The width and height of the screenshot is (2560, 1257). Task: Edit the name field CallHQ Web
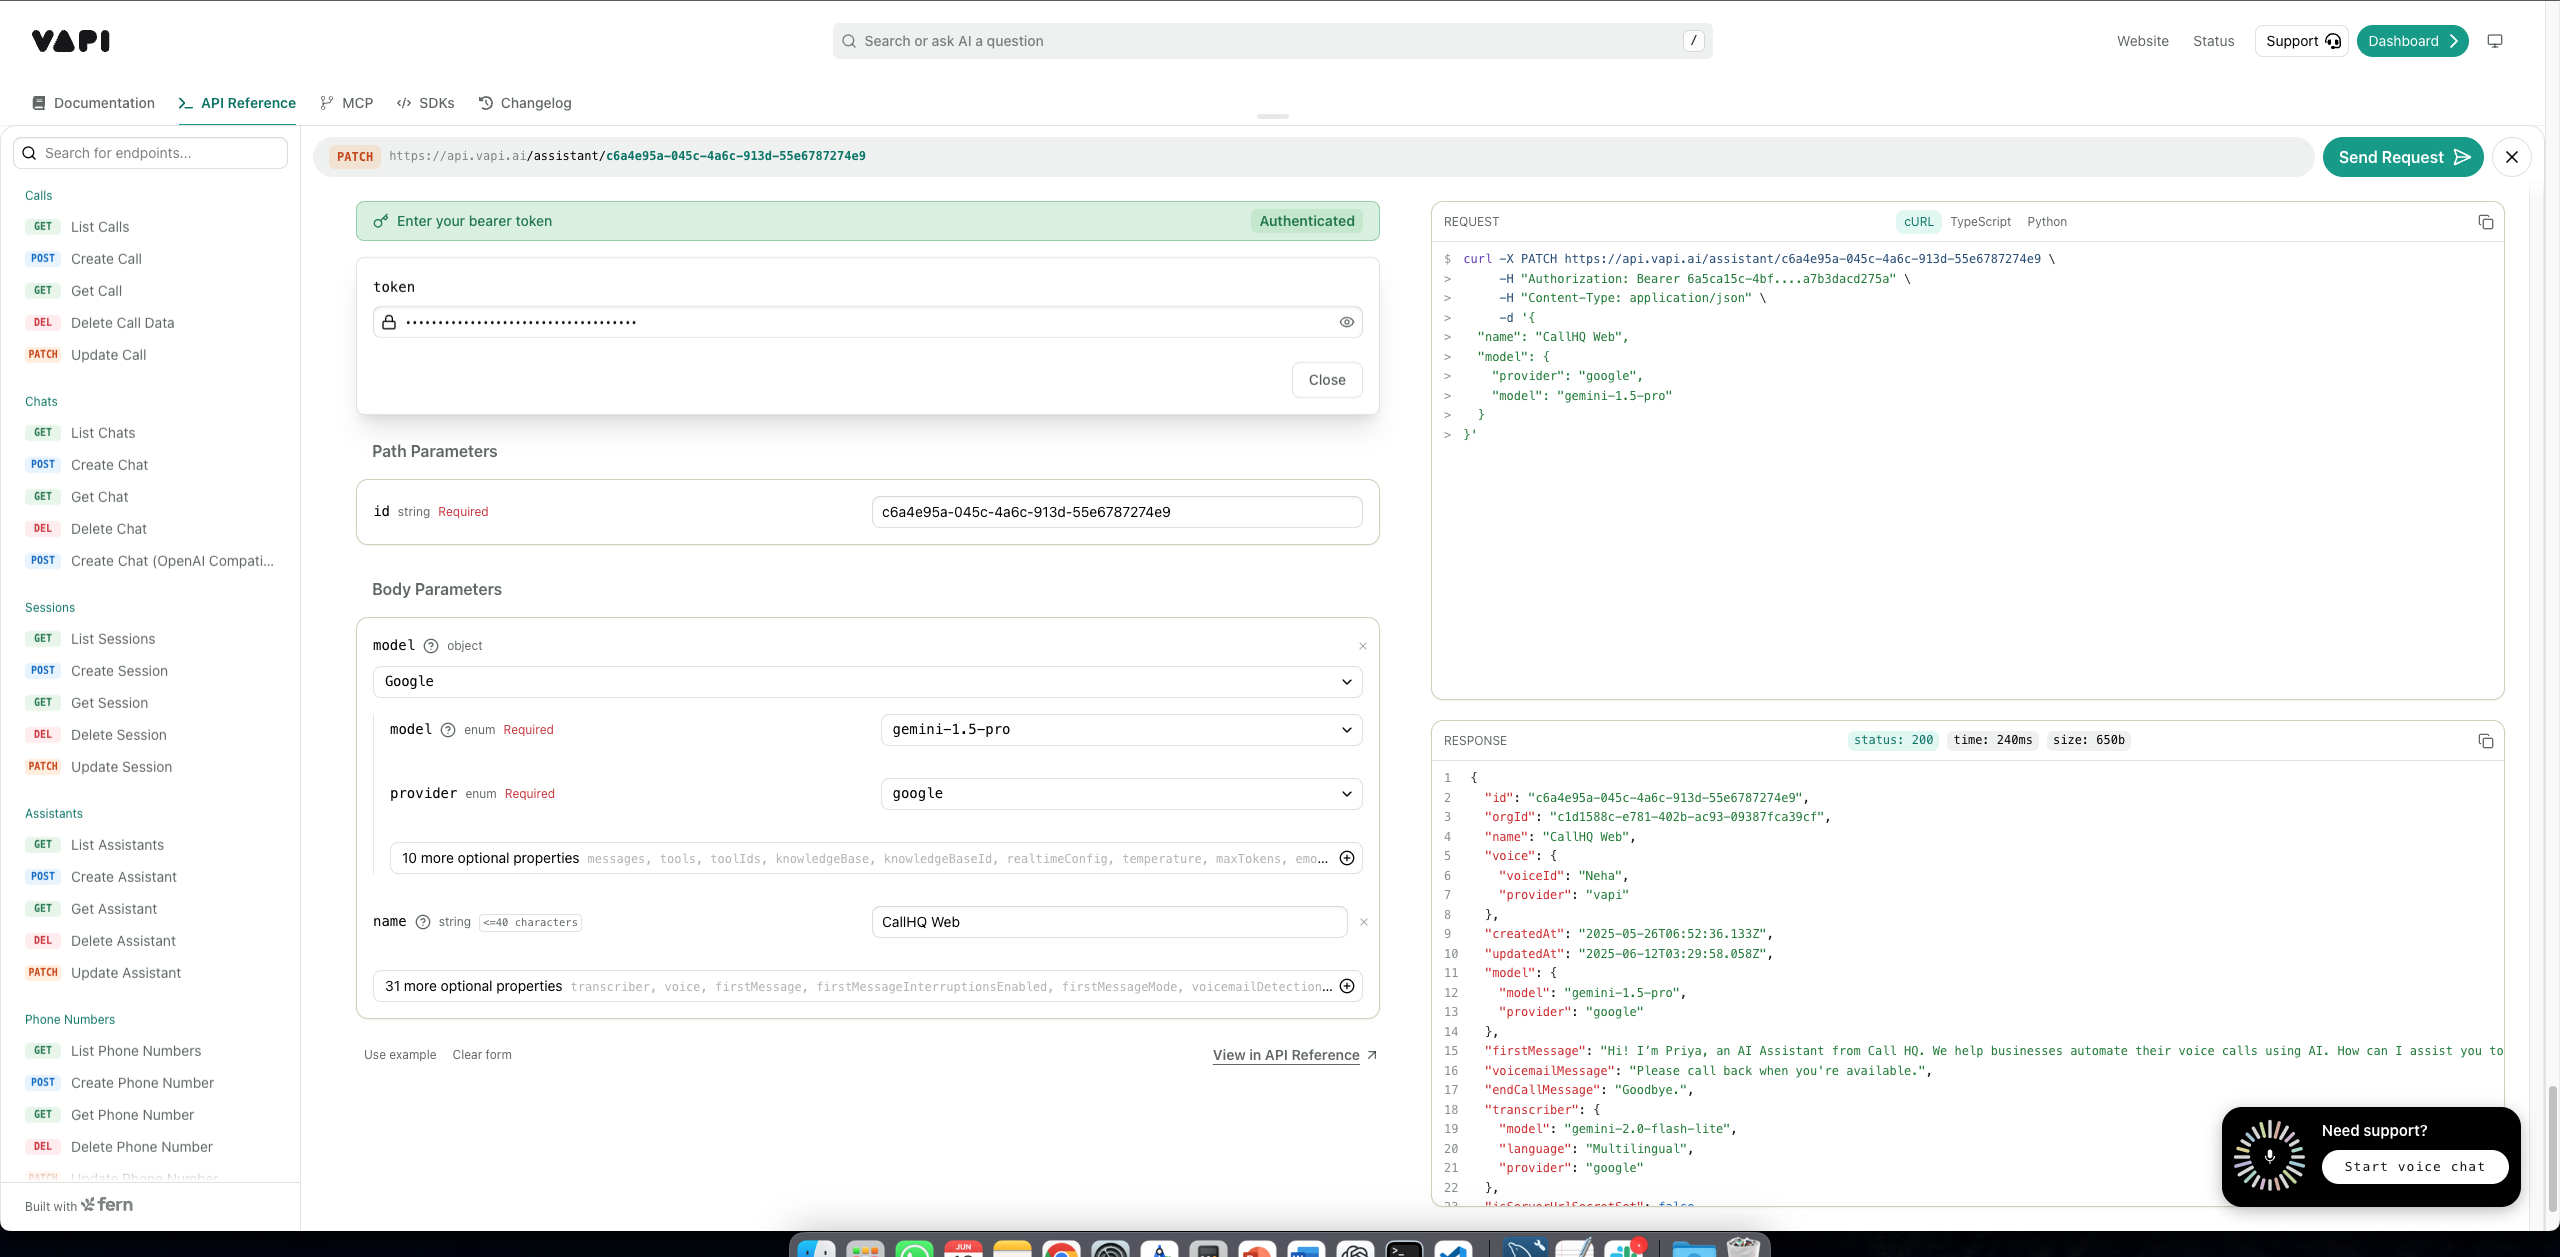[1109, 922]
